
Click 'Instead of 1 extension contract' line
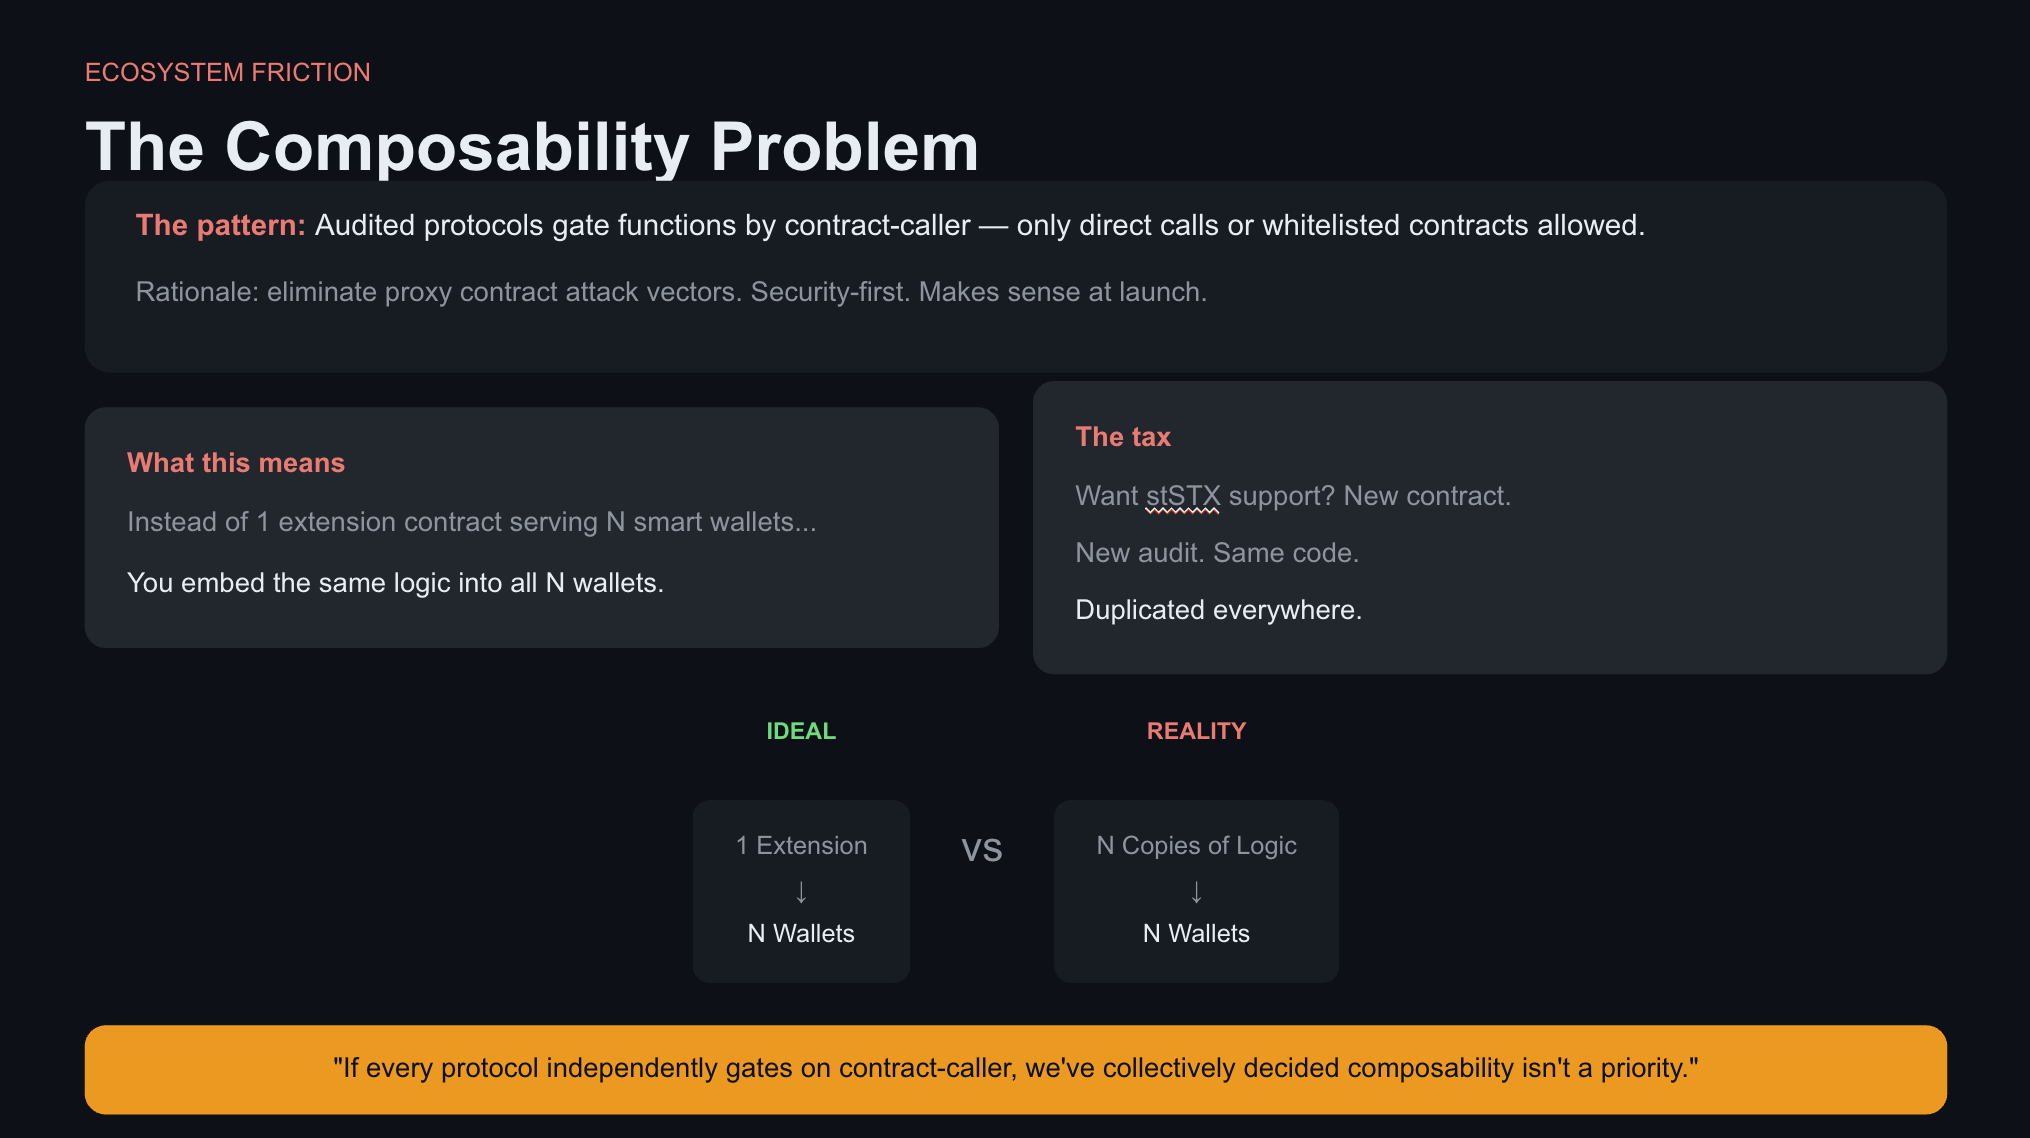tap(471, 522)
